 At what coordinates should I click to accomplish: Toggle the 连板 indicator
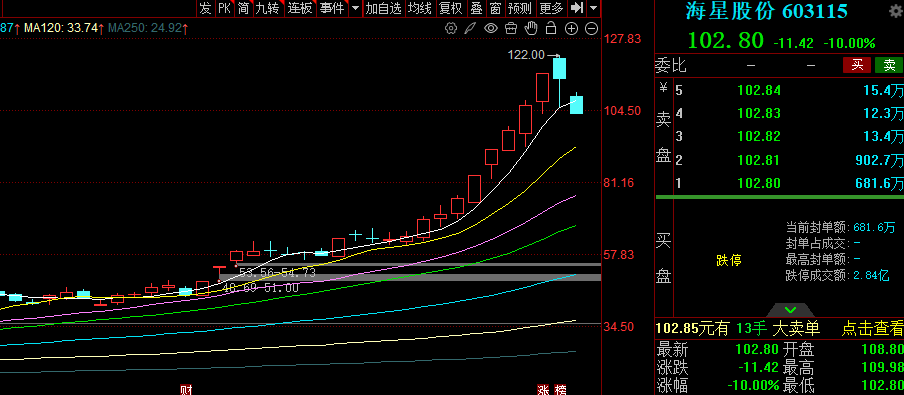(300, 8)
